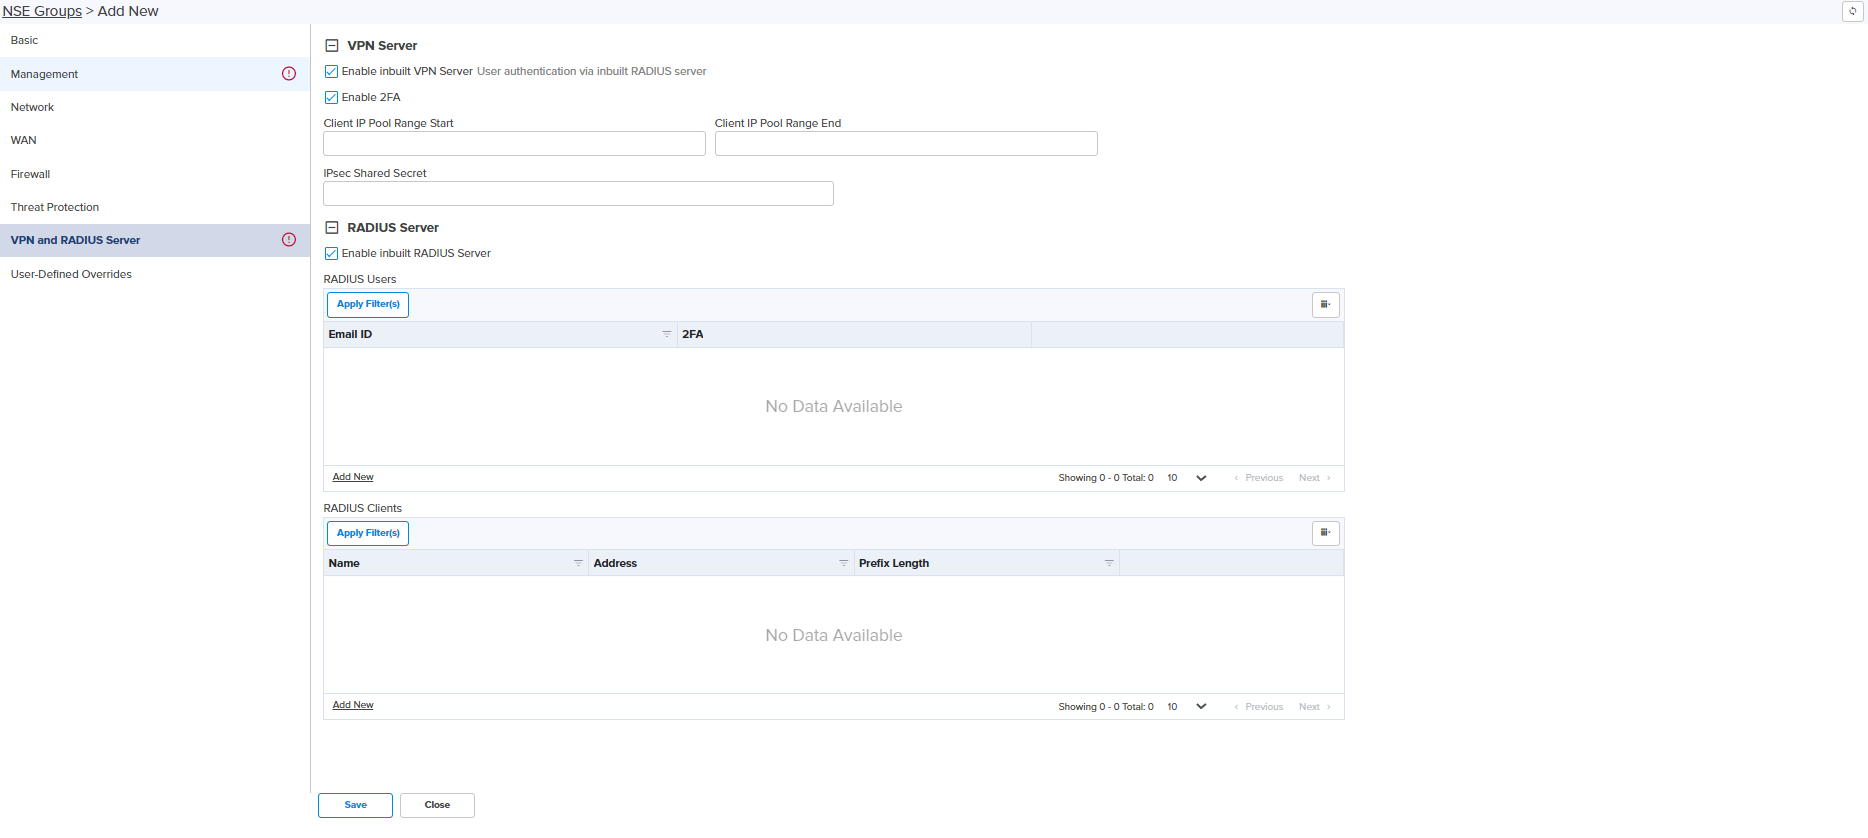1868x838 pixels.
Task: Click Add New under RADIUS Users
Action: click(353, 477)
